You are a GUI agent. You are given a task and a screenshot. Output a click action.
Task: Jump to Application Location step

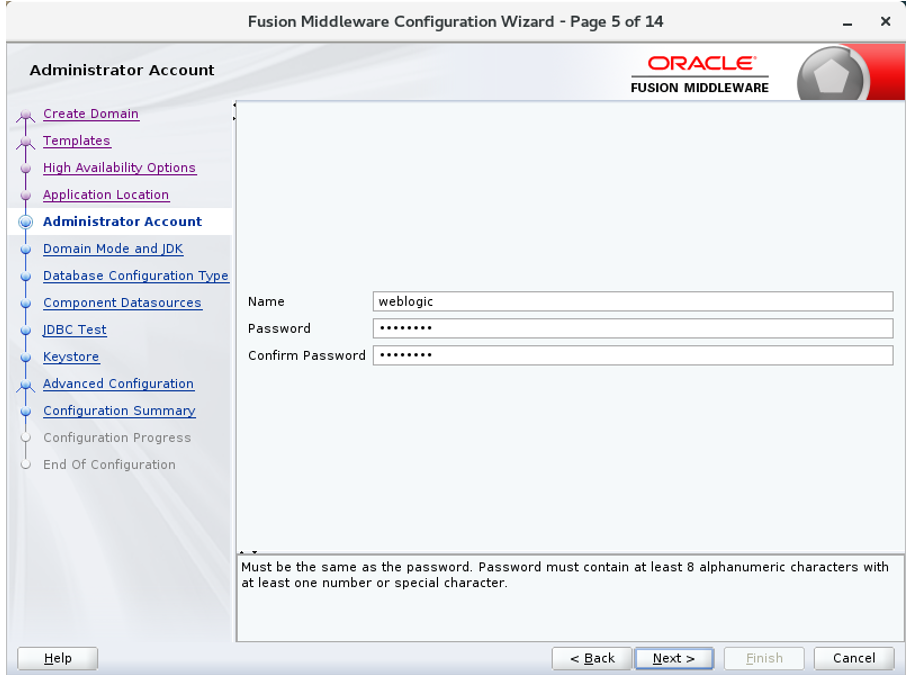[106, 195]
